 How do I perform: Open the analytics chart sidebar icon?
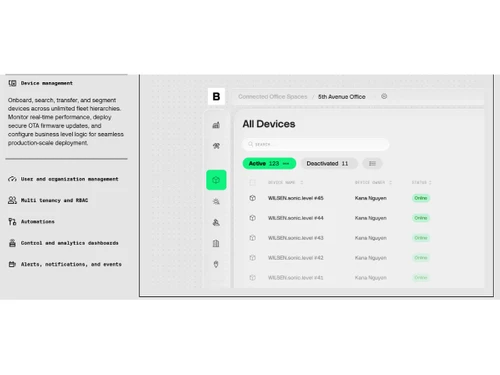pyautogui.click(x=216, y=125)
